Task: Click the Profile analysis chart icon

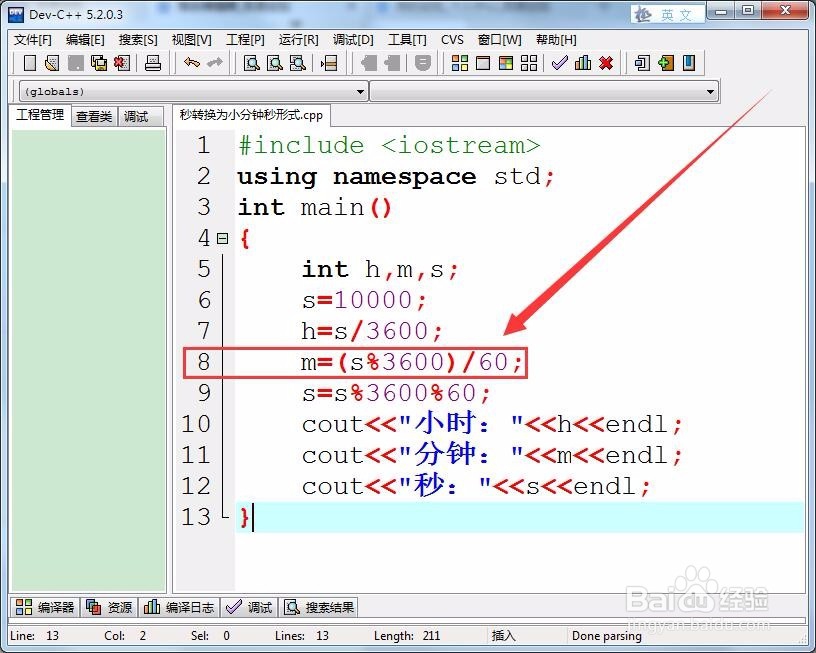Action: pos(583,63)
